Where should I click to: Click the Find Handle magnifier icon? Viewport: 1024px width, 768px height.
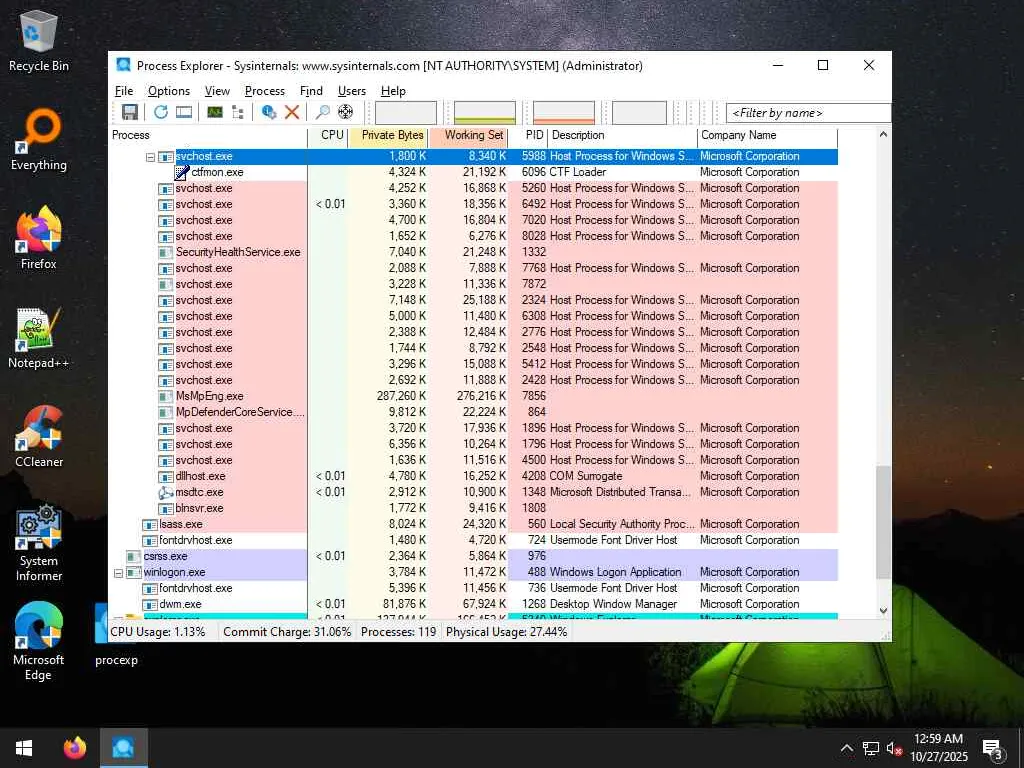323,112
